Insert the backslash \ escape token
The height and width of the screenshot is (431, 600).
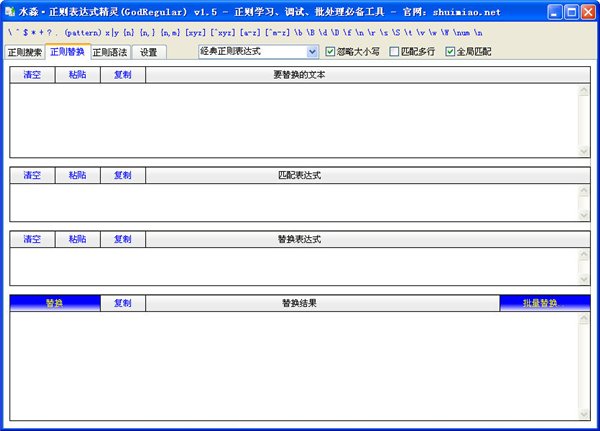coord(10,33)
